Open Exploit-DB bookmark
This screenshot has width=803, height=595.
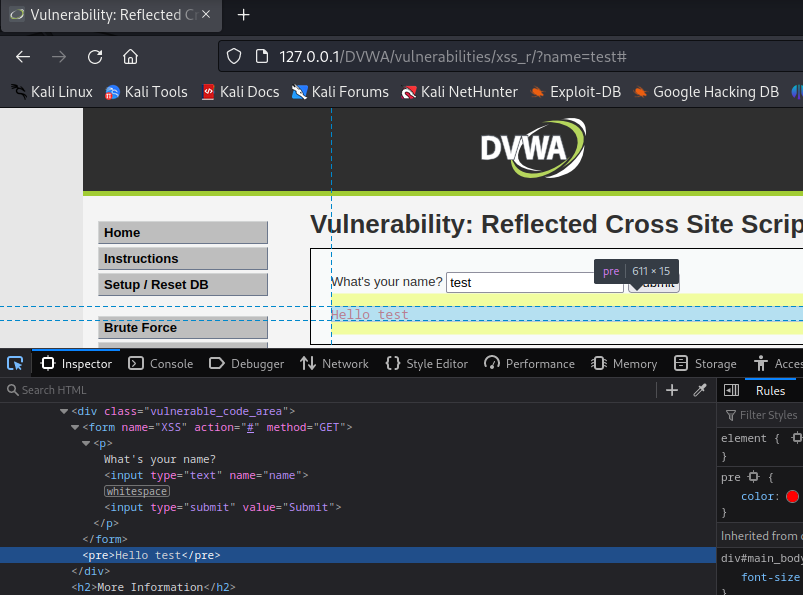click(576, 92)
